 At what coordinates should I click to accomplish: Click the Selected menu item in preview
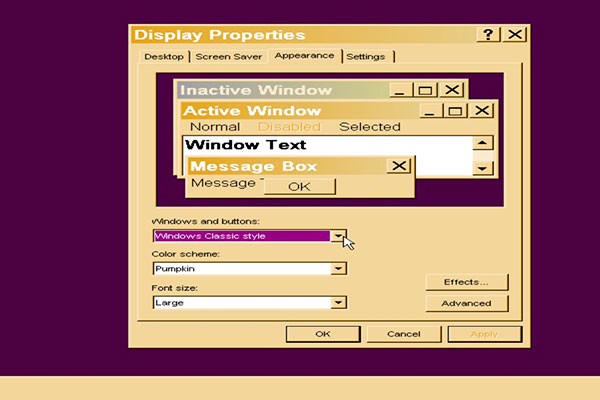370,127
